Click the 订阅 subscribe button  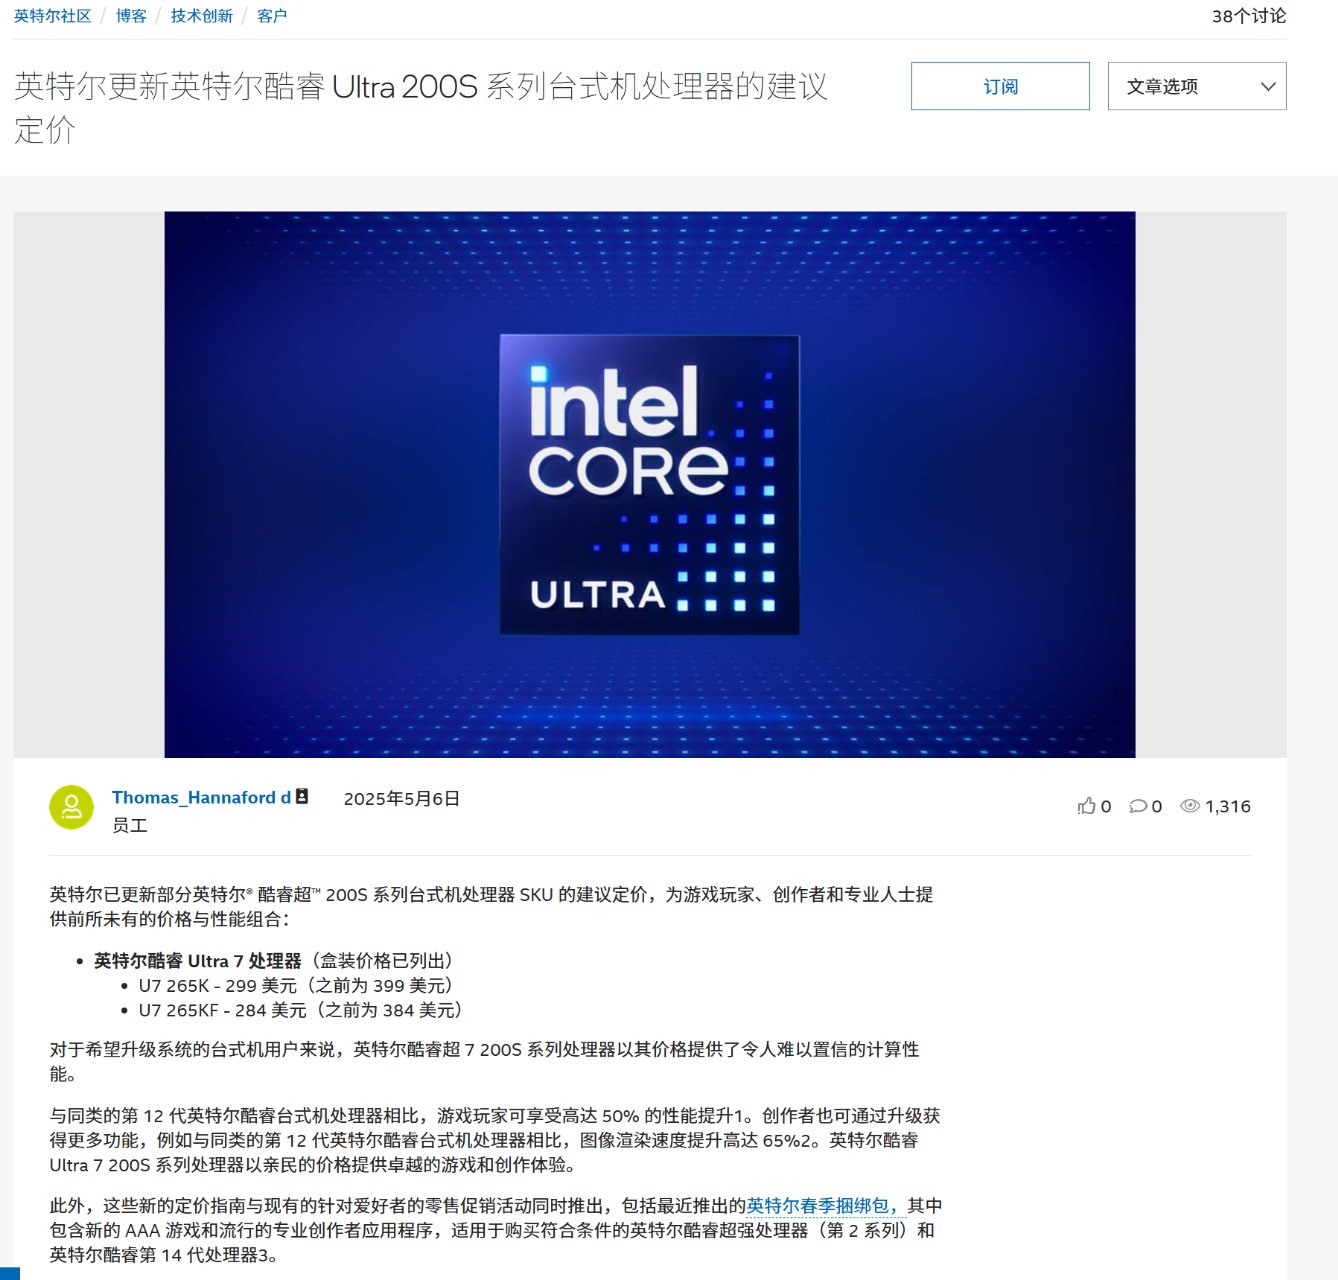pos(1000,86)
